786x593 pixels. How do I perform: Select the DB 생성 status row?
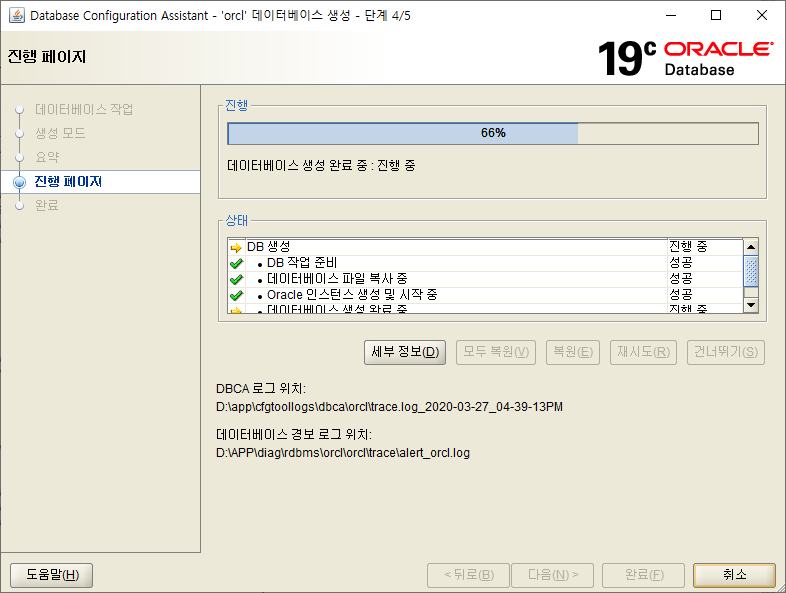(485, 247)
